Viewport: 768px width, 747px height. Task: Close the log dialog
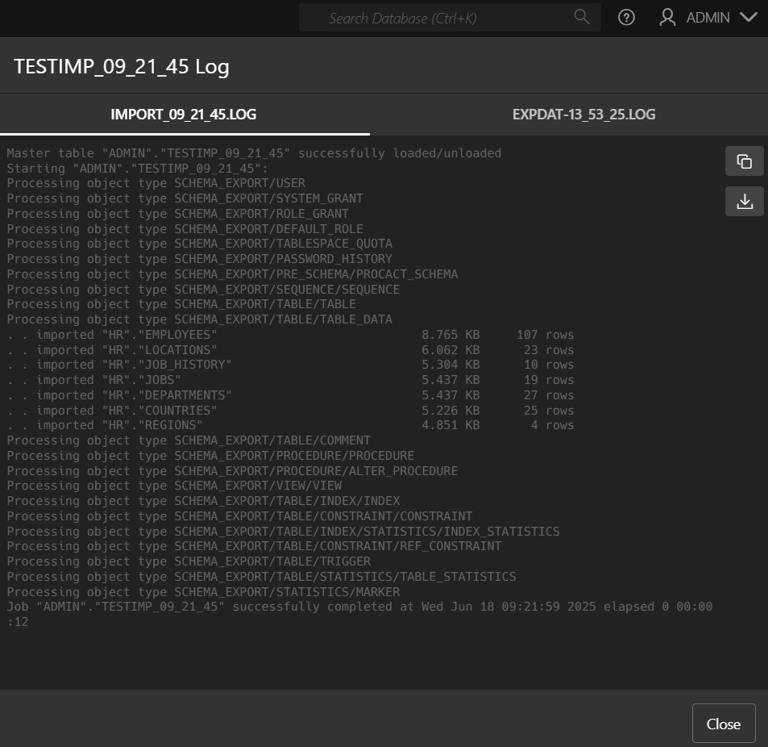coord(723,723)
